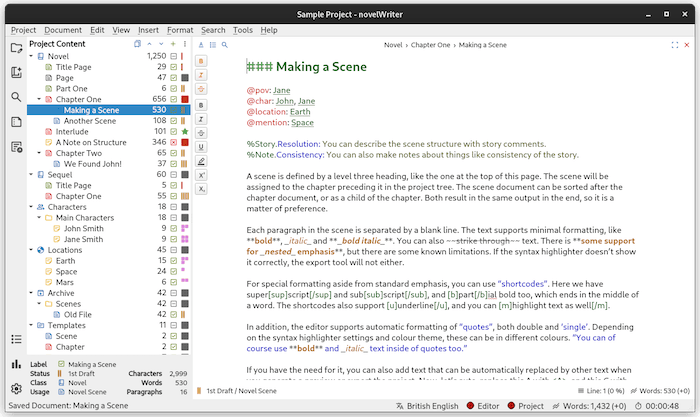Open document search magnifier in editor header
Image resolution: width=700 pixels, height=417 pixels.
click(x=225, y=45)
